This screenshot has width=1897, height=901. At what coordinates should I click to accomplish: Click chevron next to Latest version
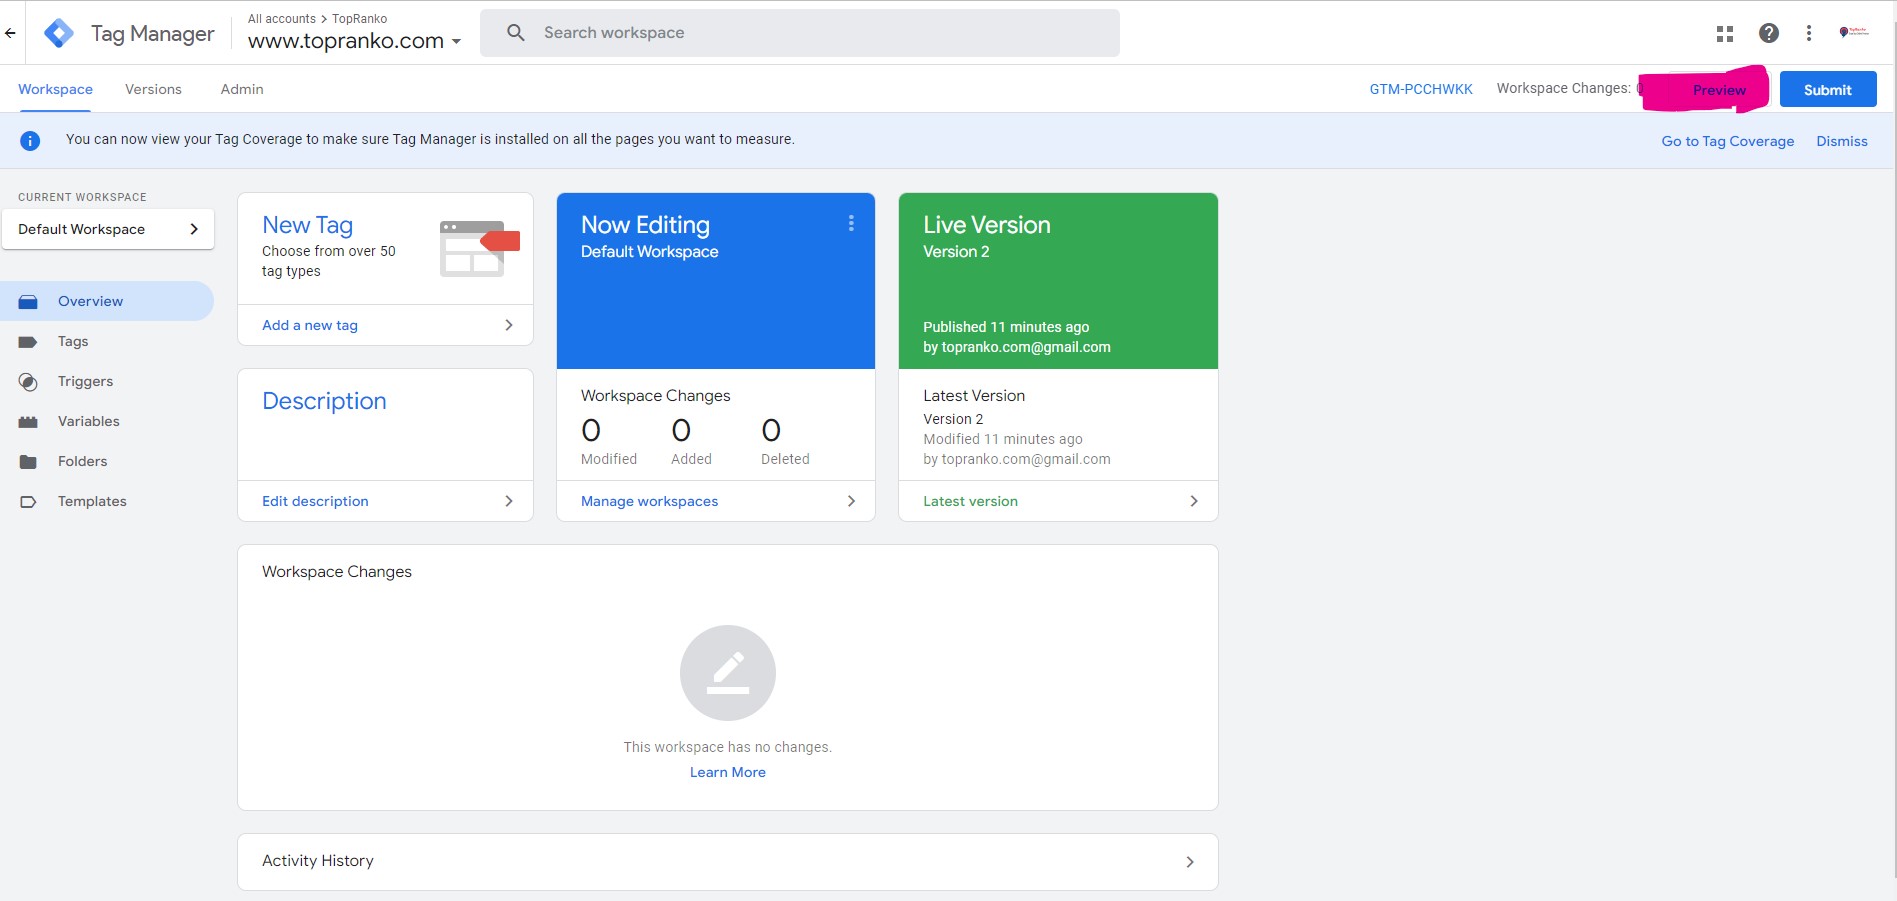pos(1194,501)
